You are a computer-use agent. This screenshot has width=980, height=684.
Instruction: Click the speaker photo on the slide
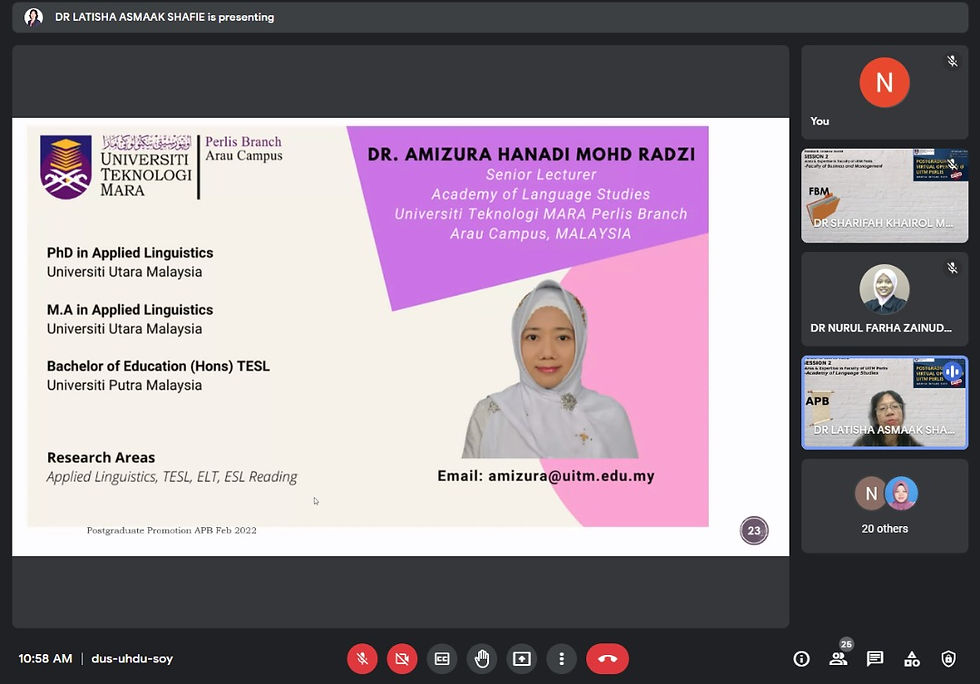pos(549,369)
